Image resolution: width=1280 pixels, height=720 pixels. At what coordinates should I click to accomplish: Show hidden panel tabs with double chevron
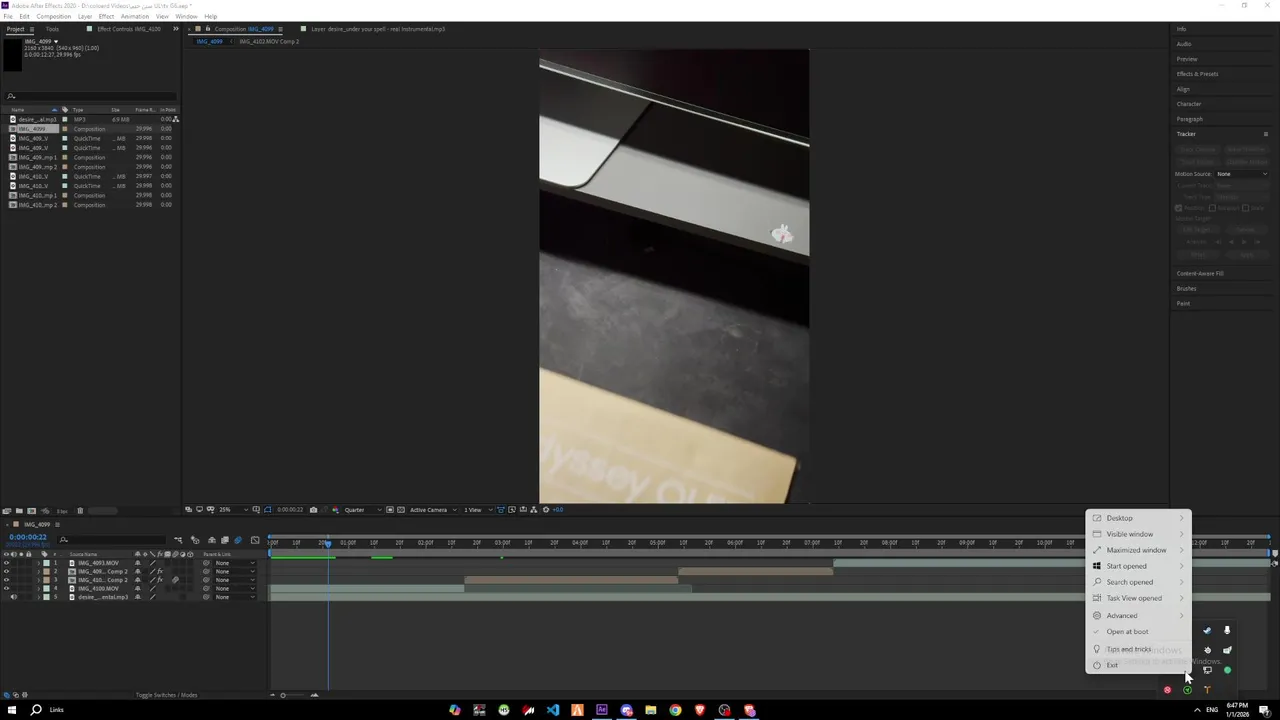tap(176, 29)
